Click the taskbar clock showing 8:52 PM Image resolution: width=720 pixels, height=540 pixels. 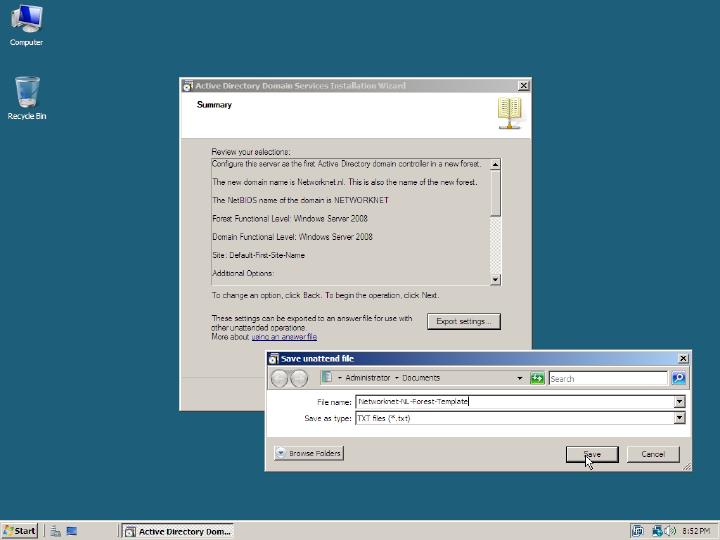[x=696, y=531]
